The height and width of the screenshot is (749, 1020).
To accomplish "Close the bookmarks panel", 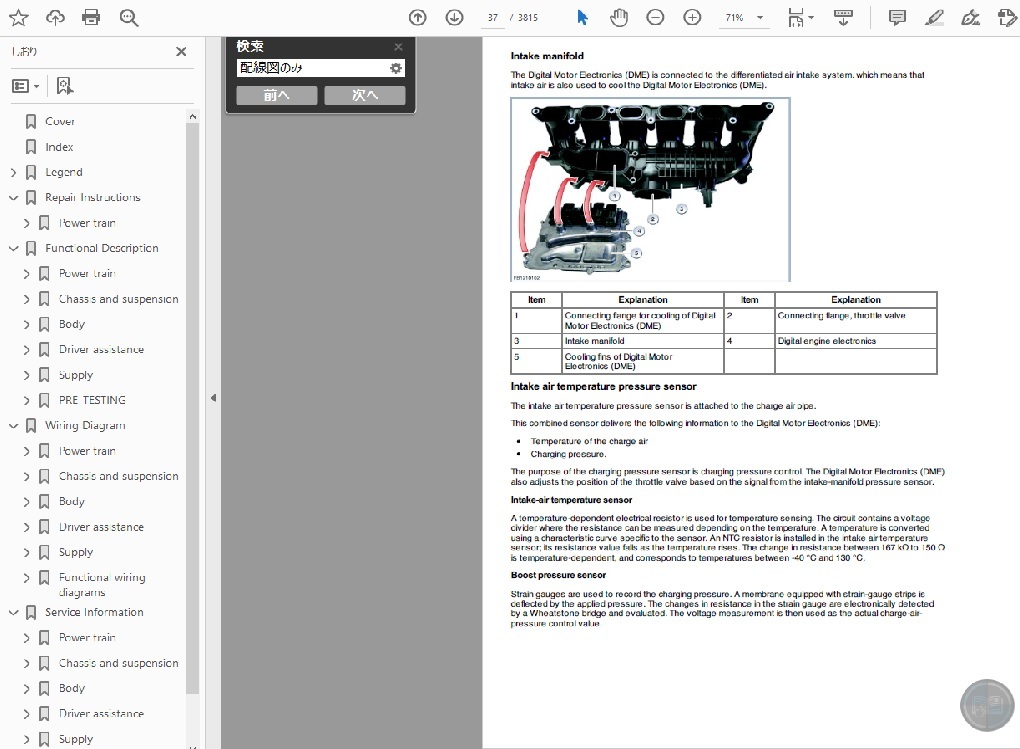I will tap(181, 51).
